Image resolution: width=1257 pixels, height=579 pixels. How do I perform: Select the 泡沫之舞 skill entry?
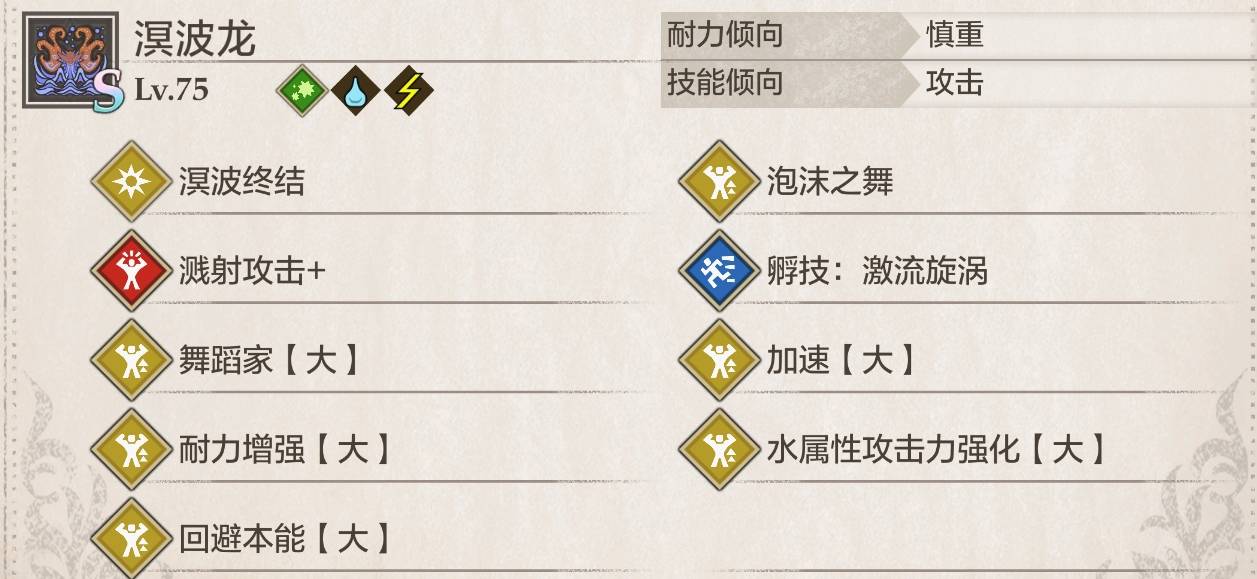[829, 182]
